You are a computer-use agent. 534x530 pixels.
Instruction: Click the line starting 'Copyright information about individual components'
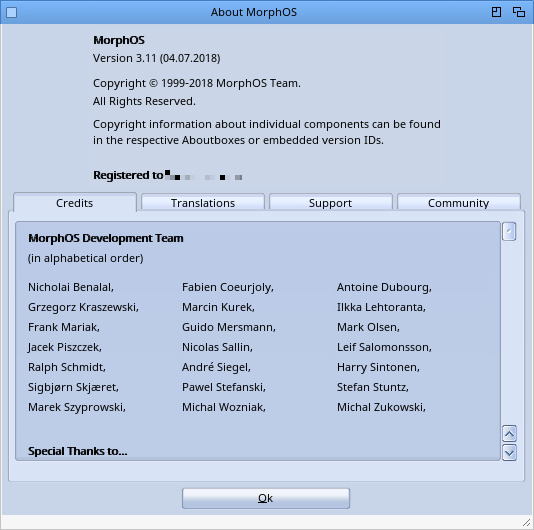click(x=267, y=124)
